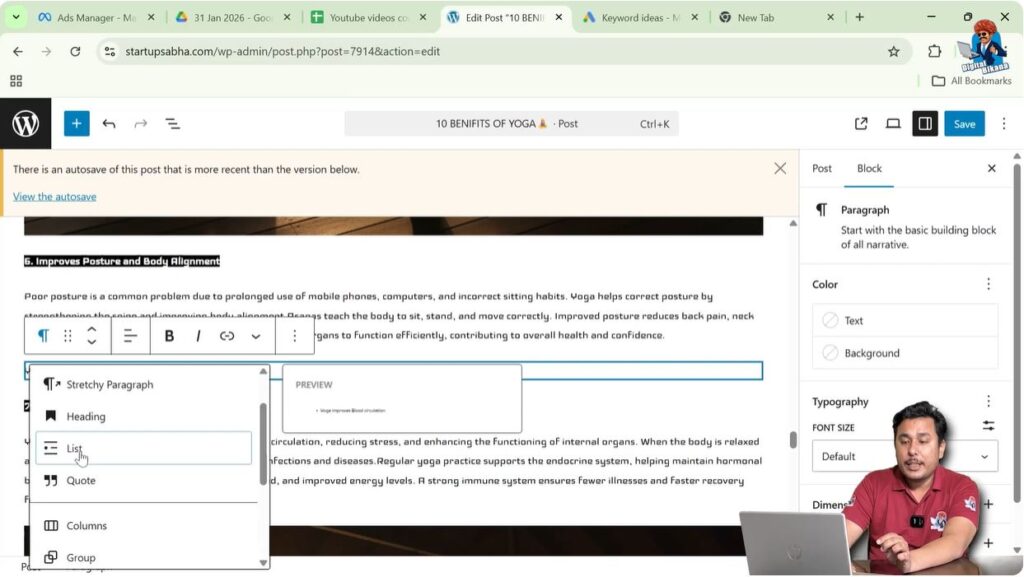
Task: Open the Document Overview list icon
Action: click(x=172, y=123)
